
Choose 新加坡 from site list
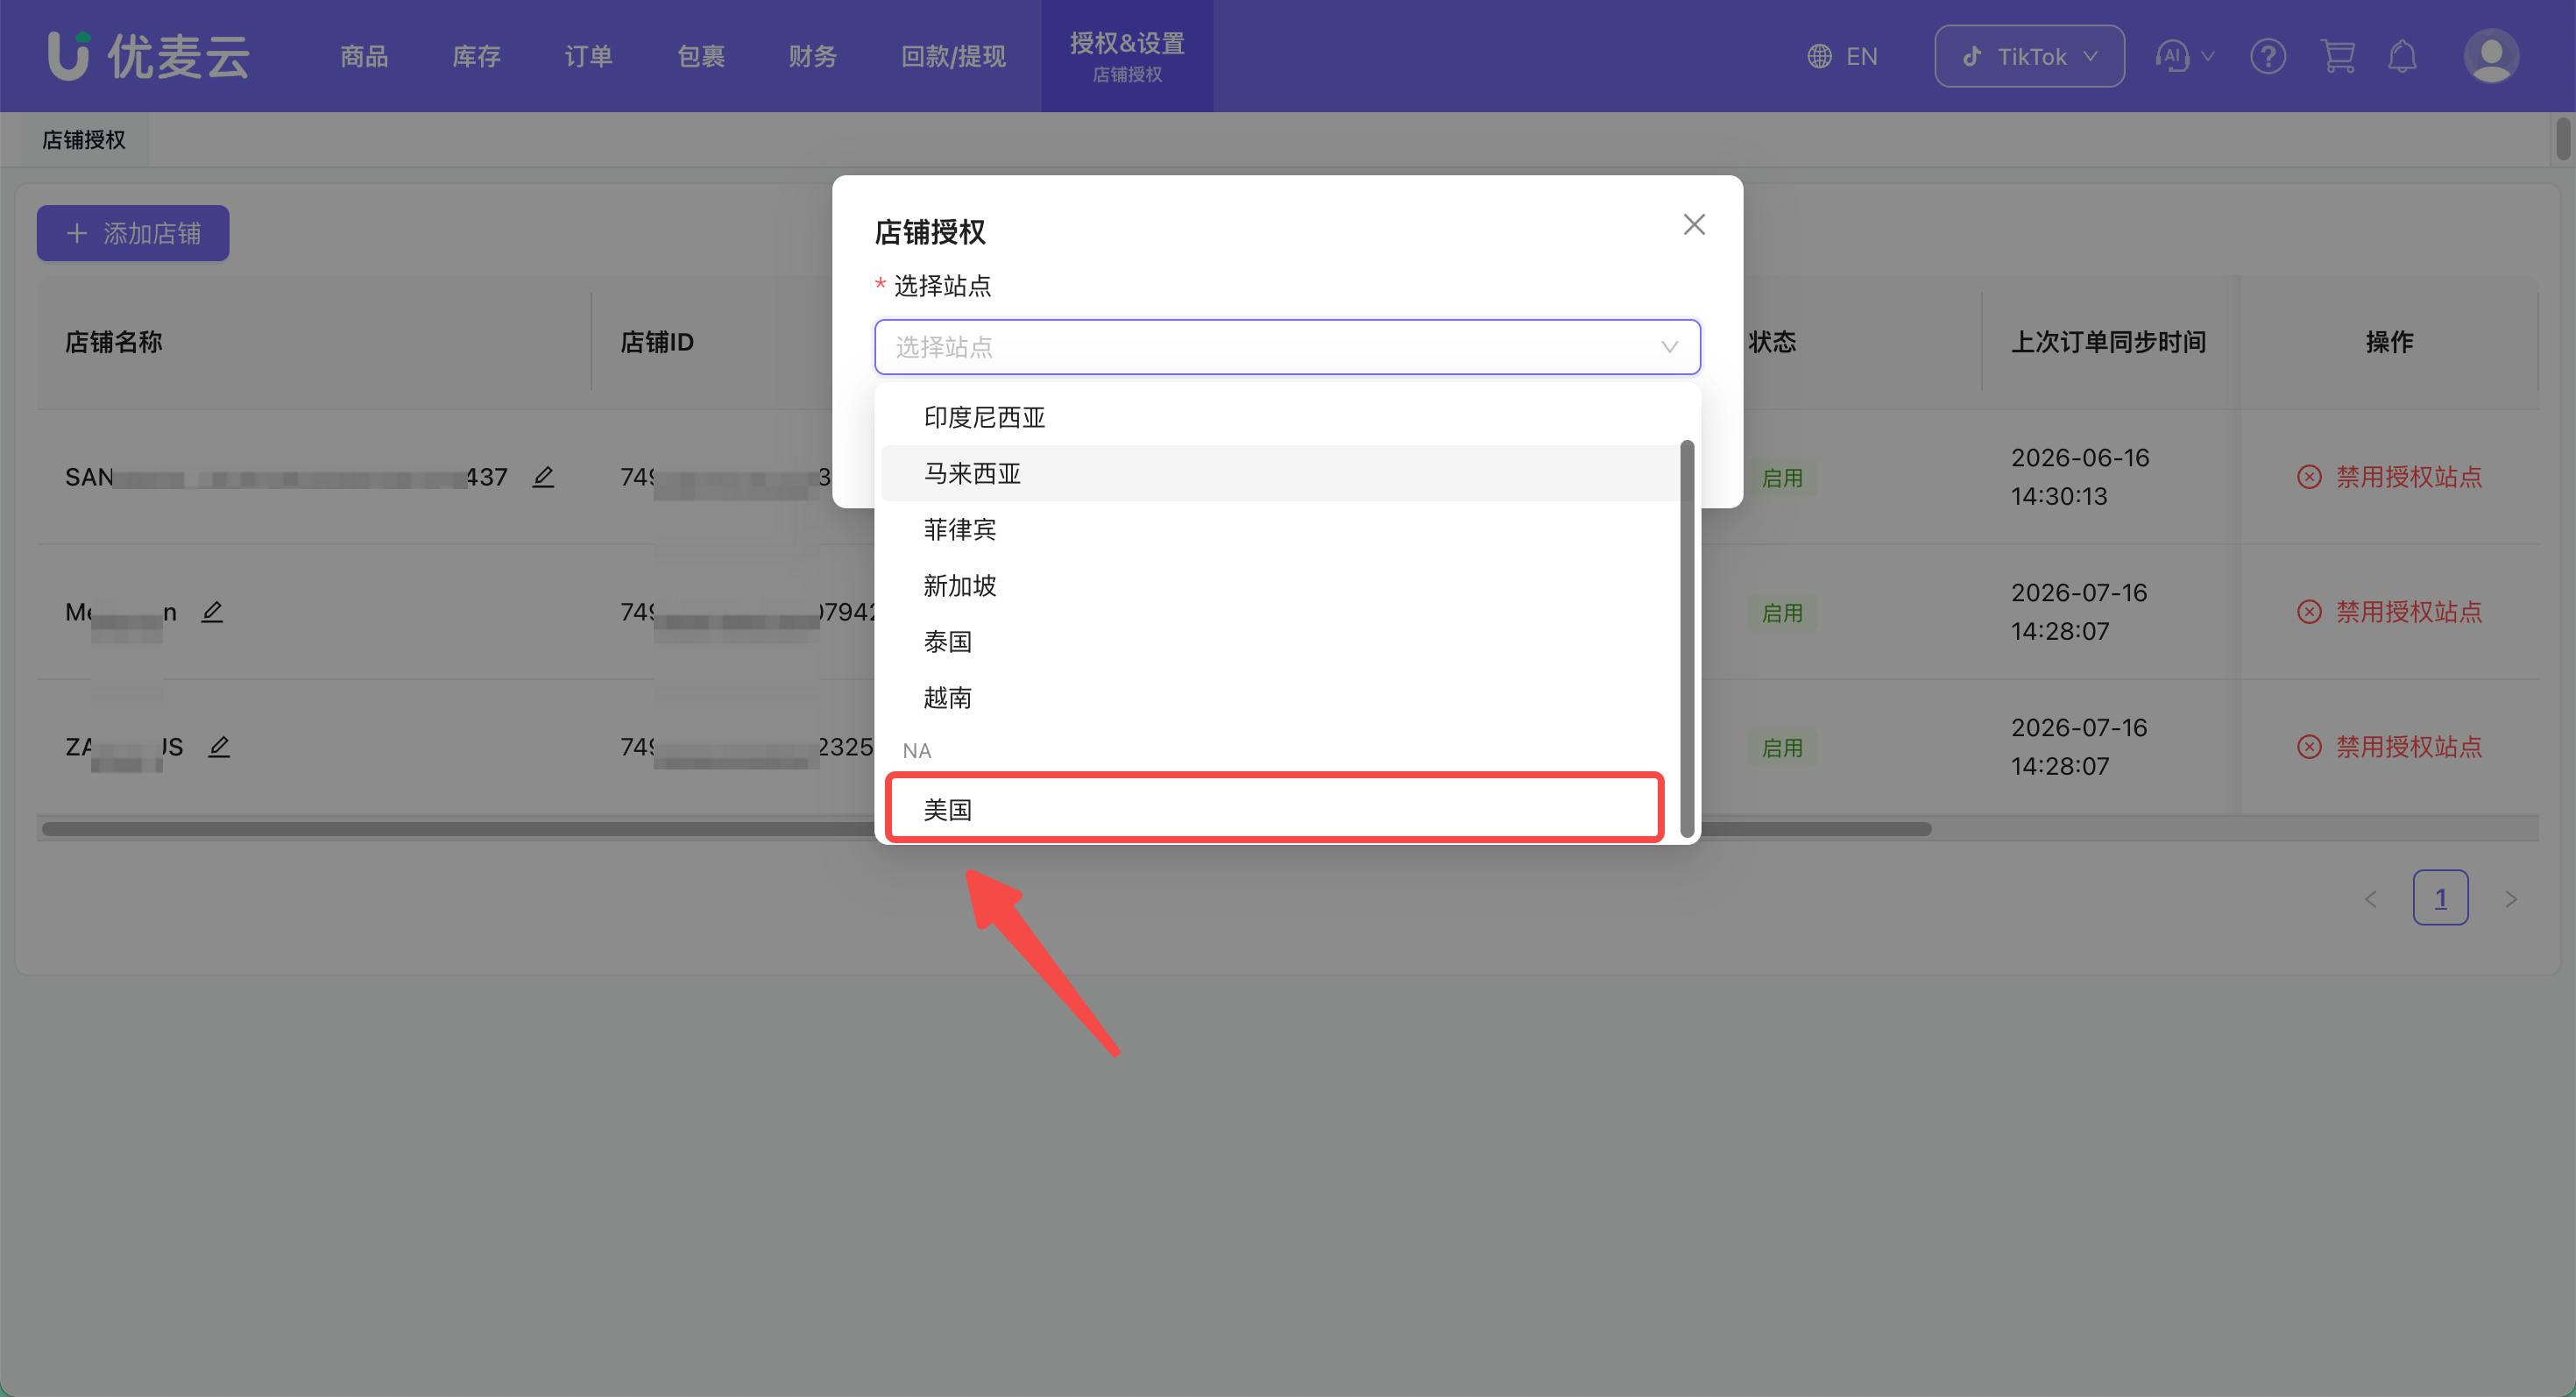pyautogui.click(x=1280, y=585)
